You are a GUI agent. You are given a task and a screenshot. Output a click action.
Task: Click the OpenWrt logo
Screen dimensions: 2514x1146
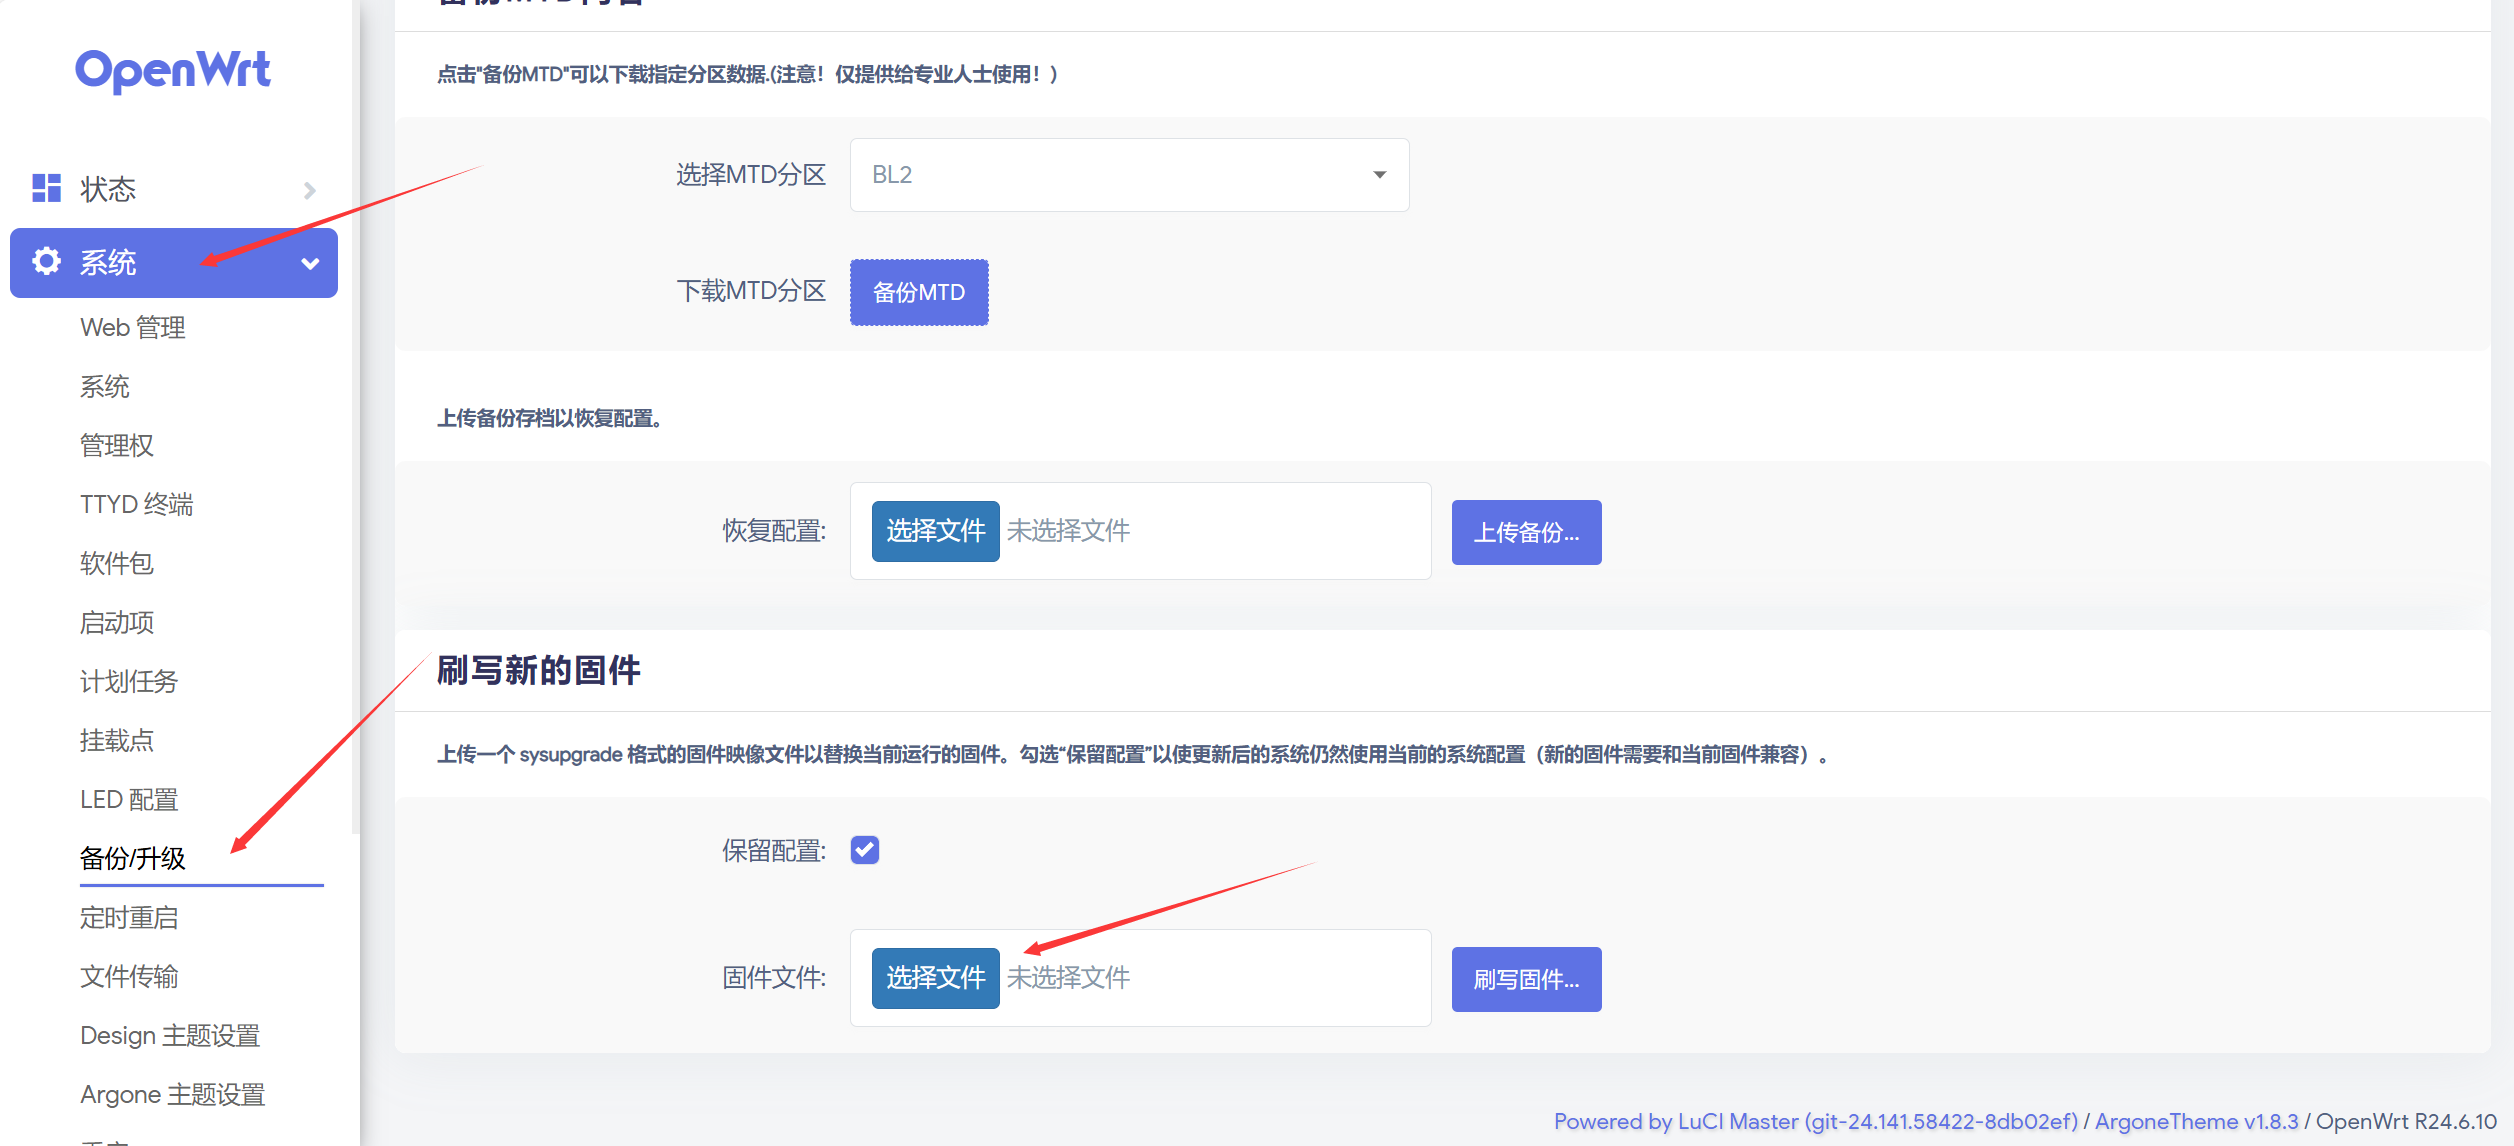[172, 70]
